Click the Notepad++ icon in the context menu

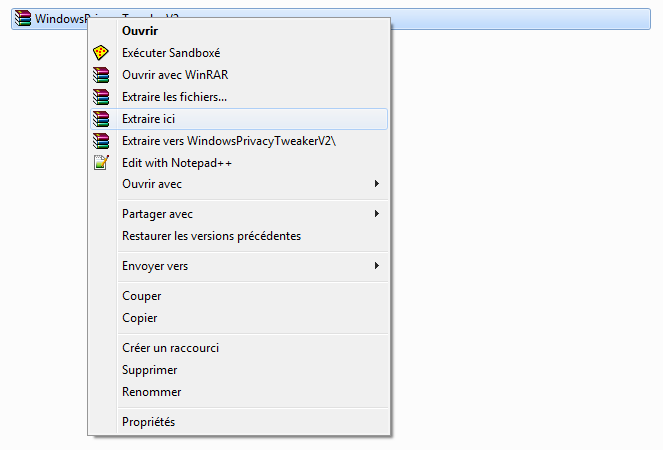point(101,162)
